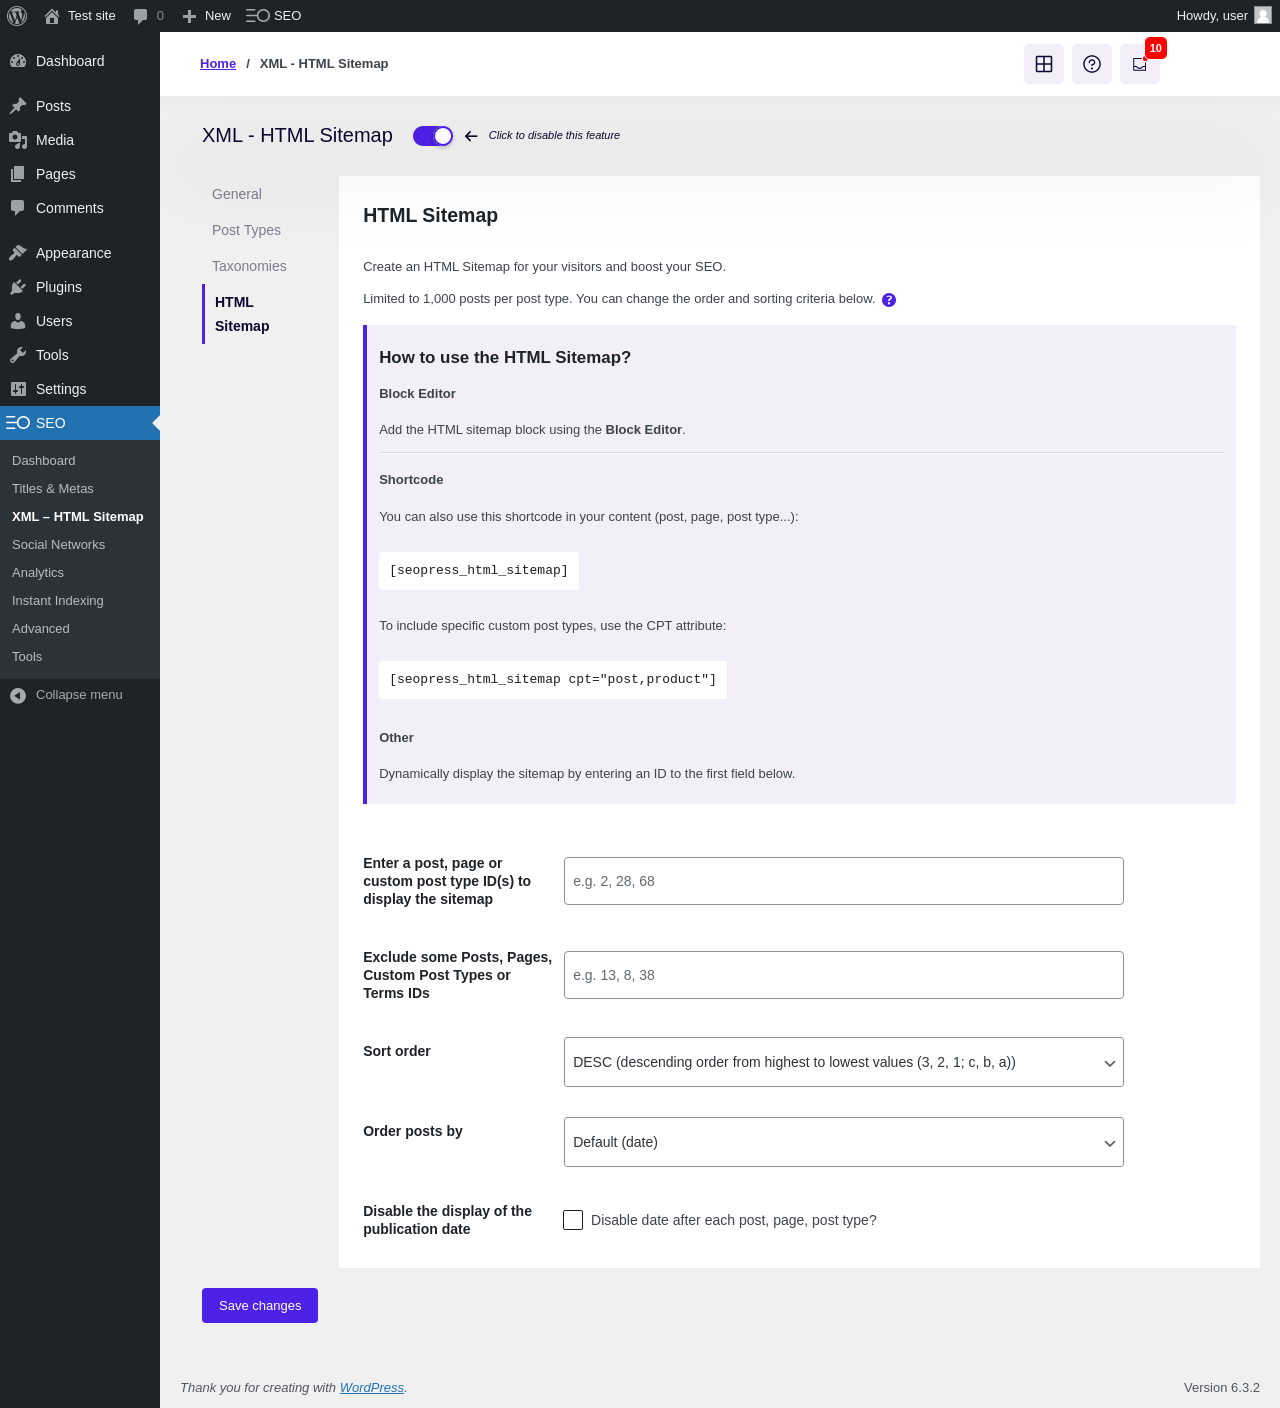Viewport: 1280px width, 1408px height.
Task: Click the Collapse menu arrow icon
Action: click(x=18, y=695)
